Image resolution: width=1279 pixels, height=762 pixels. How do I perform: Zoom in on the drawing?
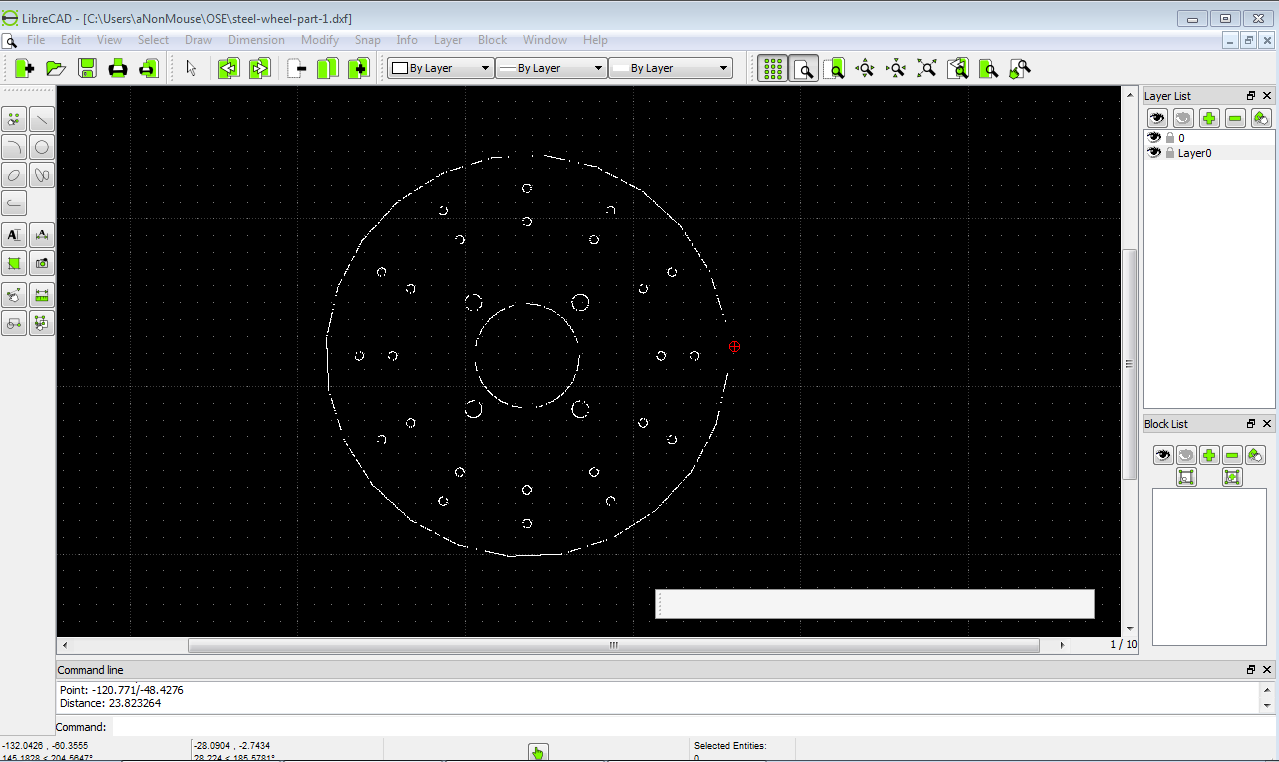click(865, 68)
